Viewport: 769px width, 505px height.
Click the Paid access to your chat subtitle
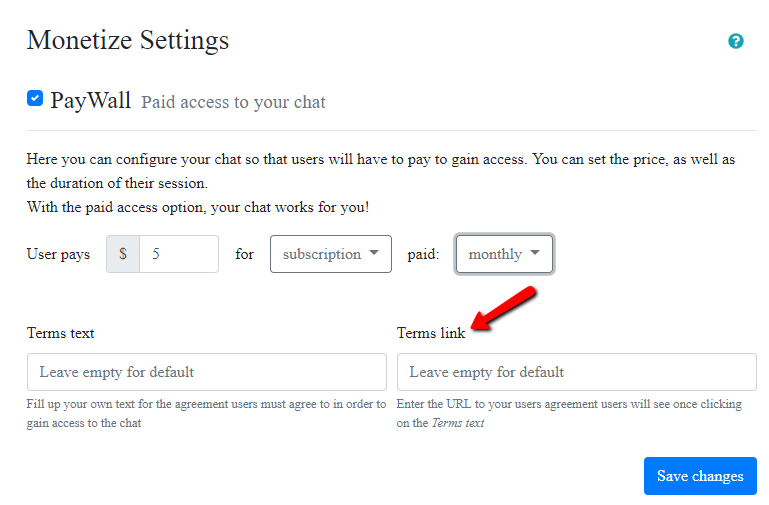point(233,102)
